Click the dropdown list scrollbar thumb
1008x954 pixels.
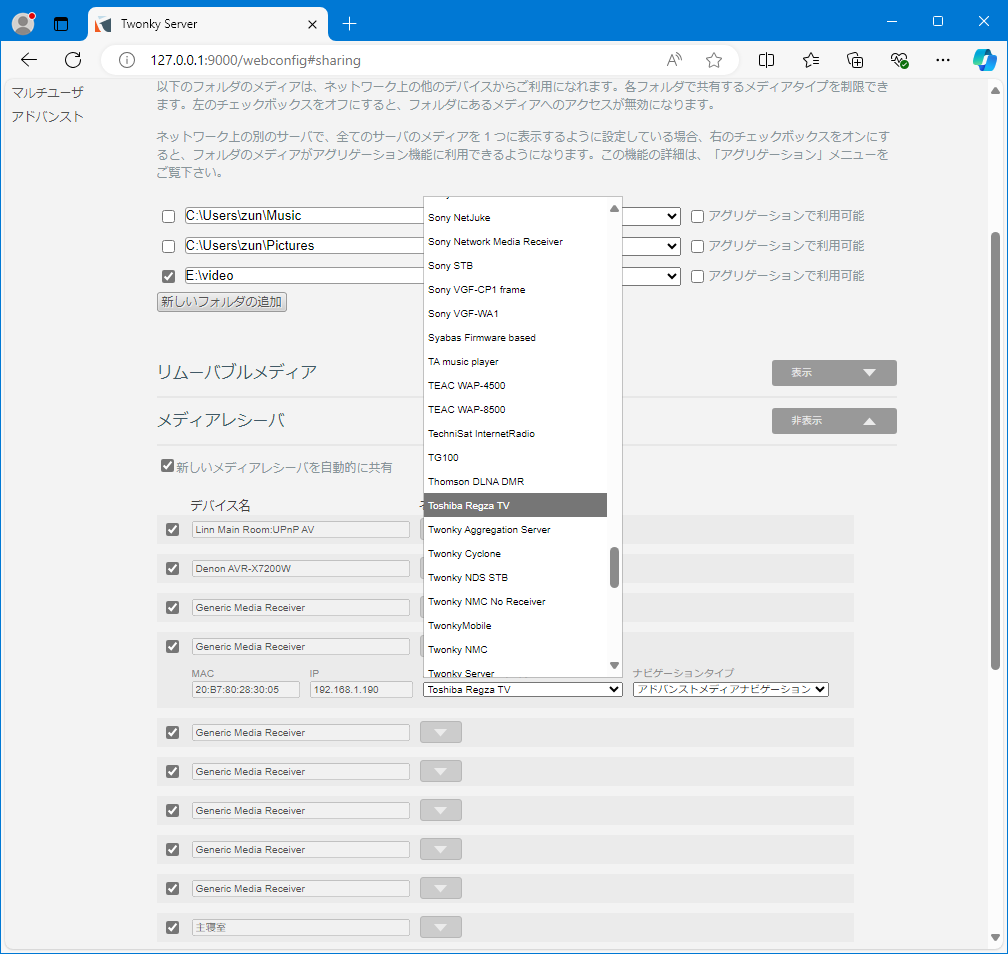point(615,567)
